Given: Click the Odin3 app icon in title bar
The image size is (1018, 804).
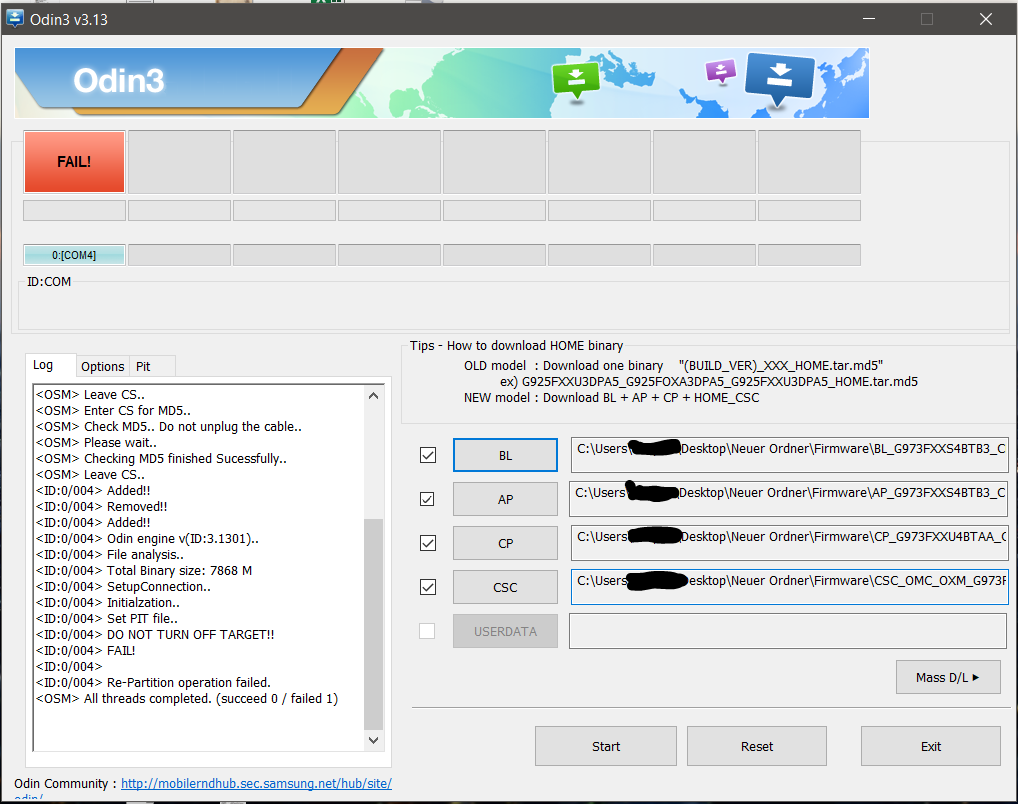Looking at the screenshot, I should tap(14, 19).
